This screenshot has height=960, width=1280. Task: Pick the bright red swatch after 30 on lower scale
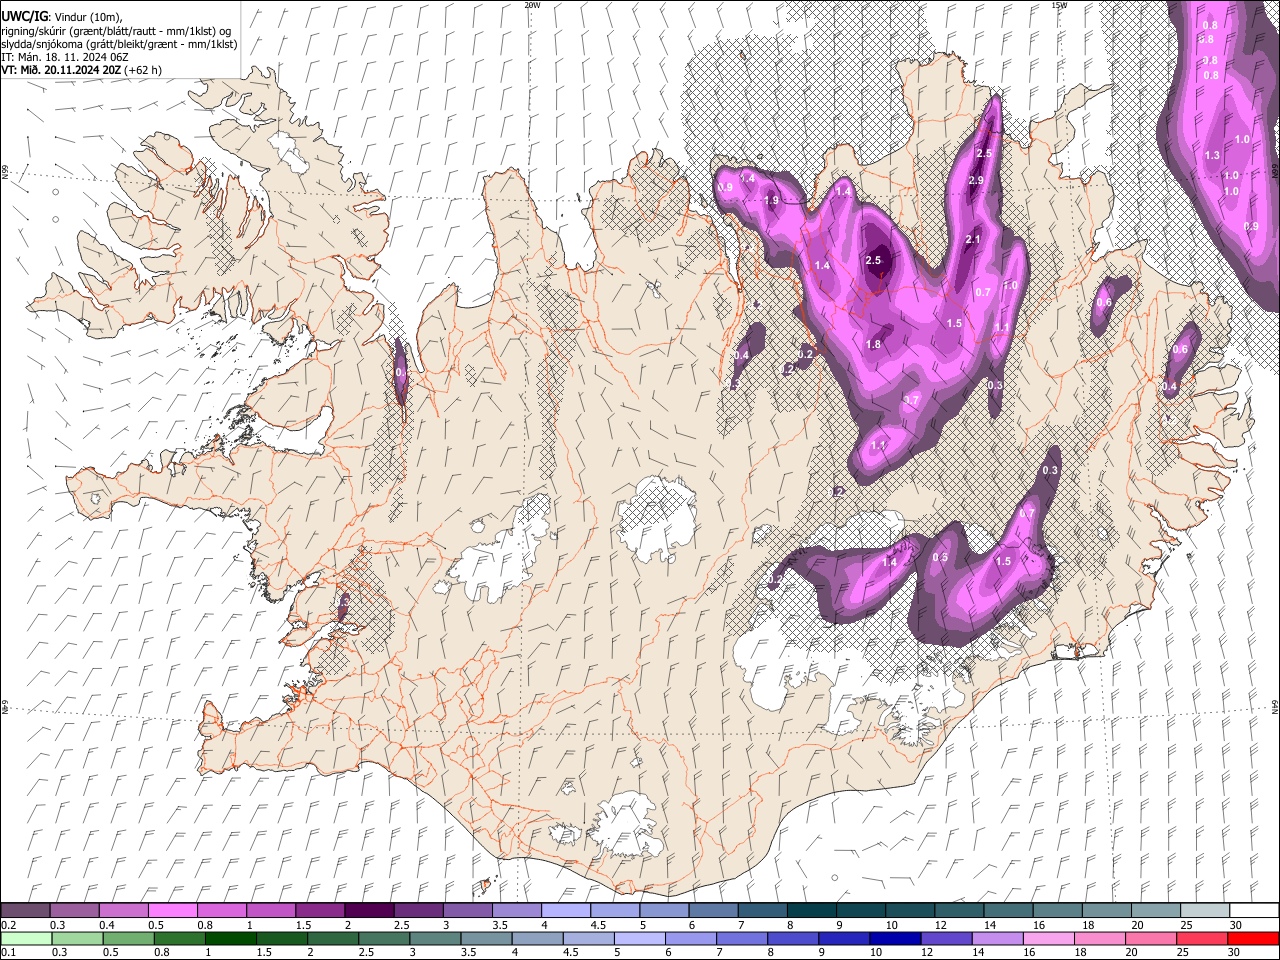pyautogui.click(x=1254, y=938)
